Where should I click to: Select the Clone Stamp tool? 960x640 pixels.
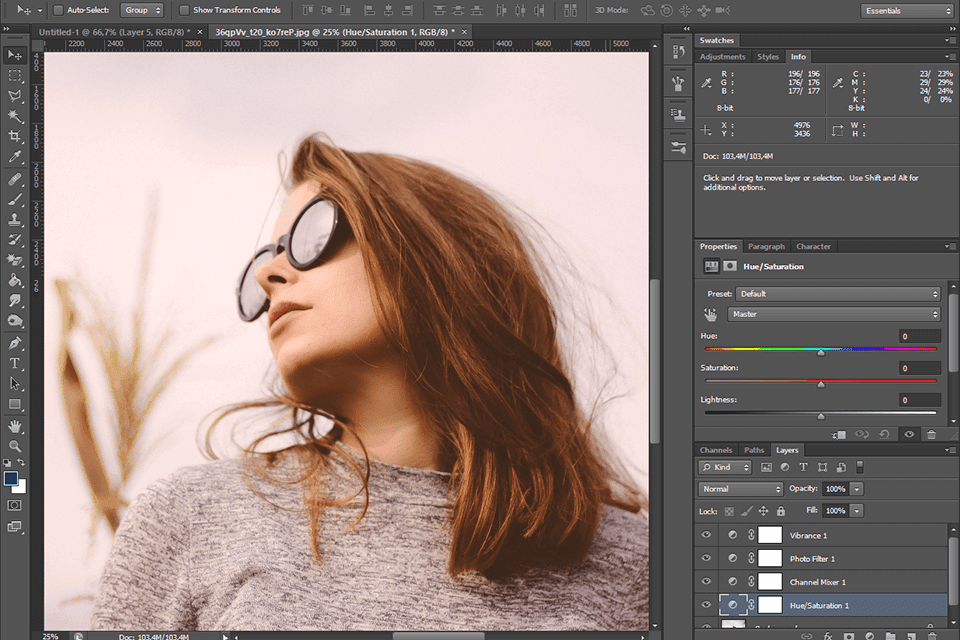coord(15,219)
